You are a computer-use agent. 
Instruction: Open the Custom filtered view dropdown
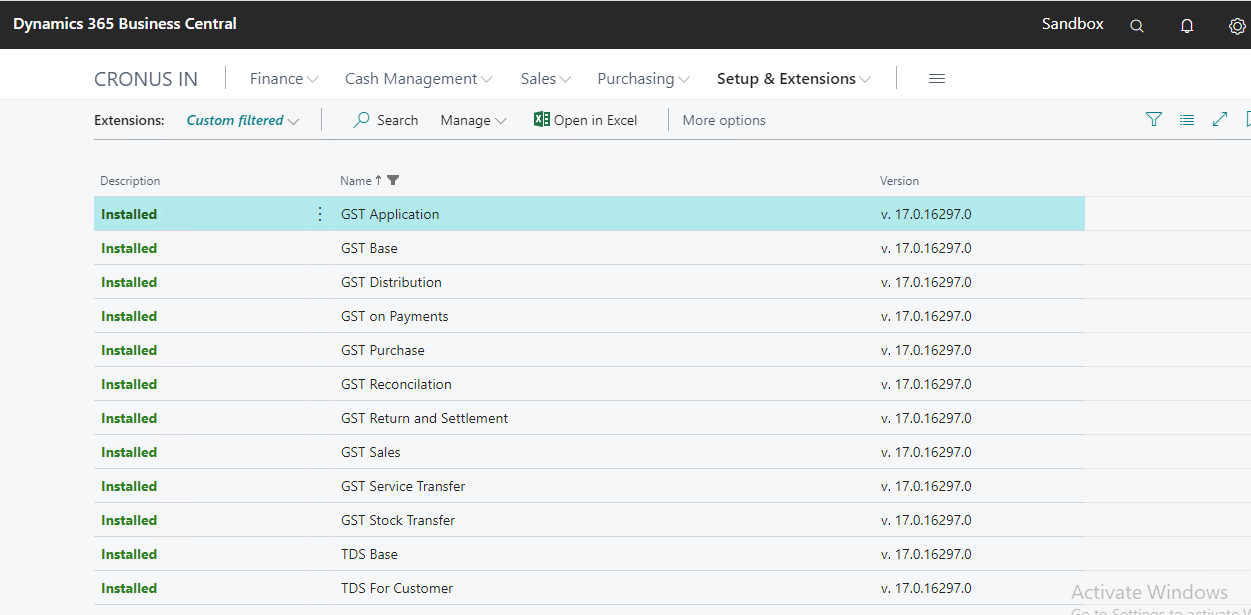pyautogui.click(x=243, y=120)
